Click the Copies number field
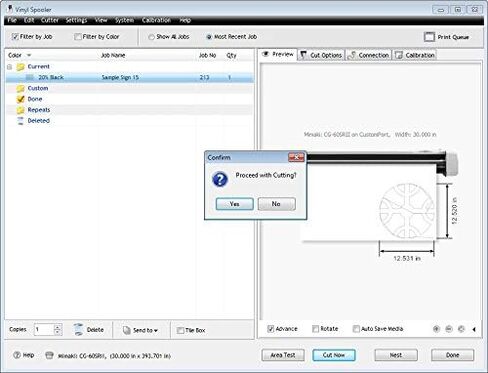 [x=43, y=329]
